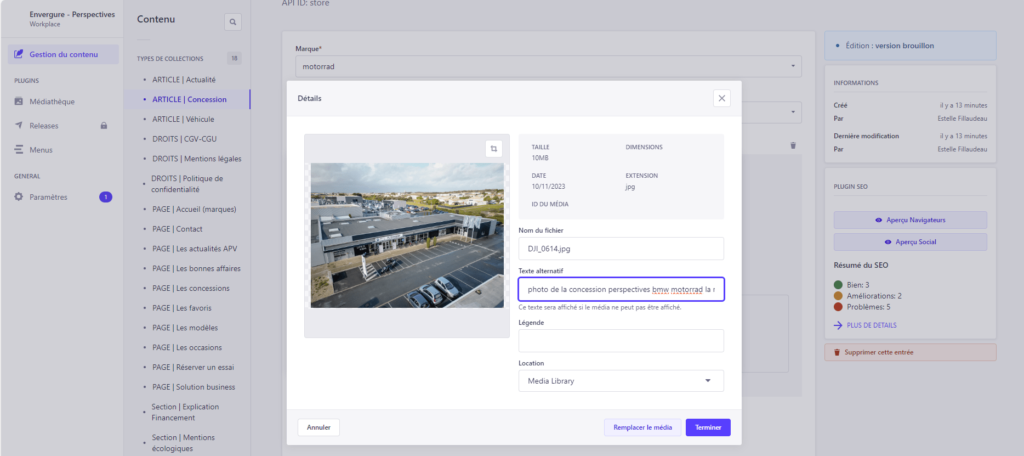Select ARTICLE | Véhicule collection
This screenshot has height=456, width=1024.
tap(183, 119)
